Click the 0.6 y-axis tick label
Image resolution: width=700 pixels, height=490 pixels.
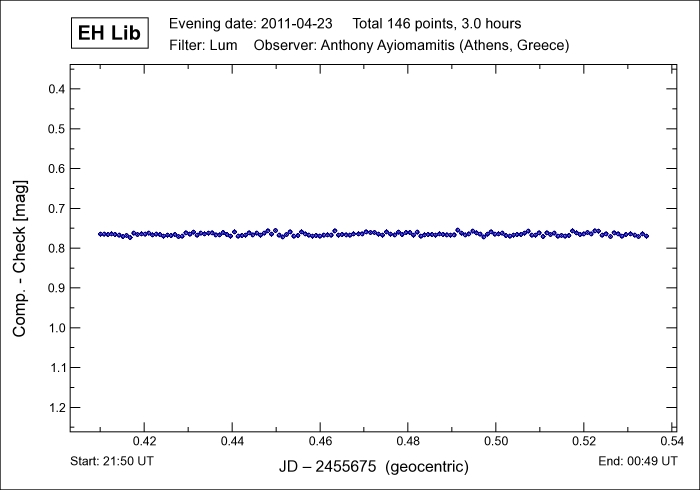coord(57,169)
